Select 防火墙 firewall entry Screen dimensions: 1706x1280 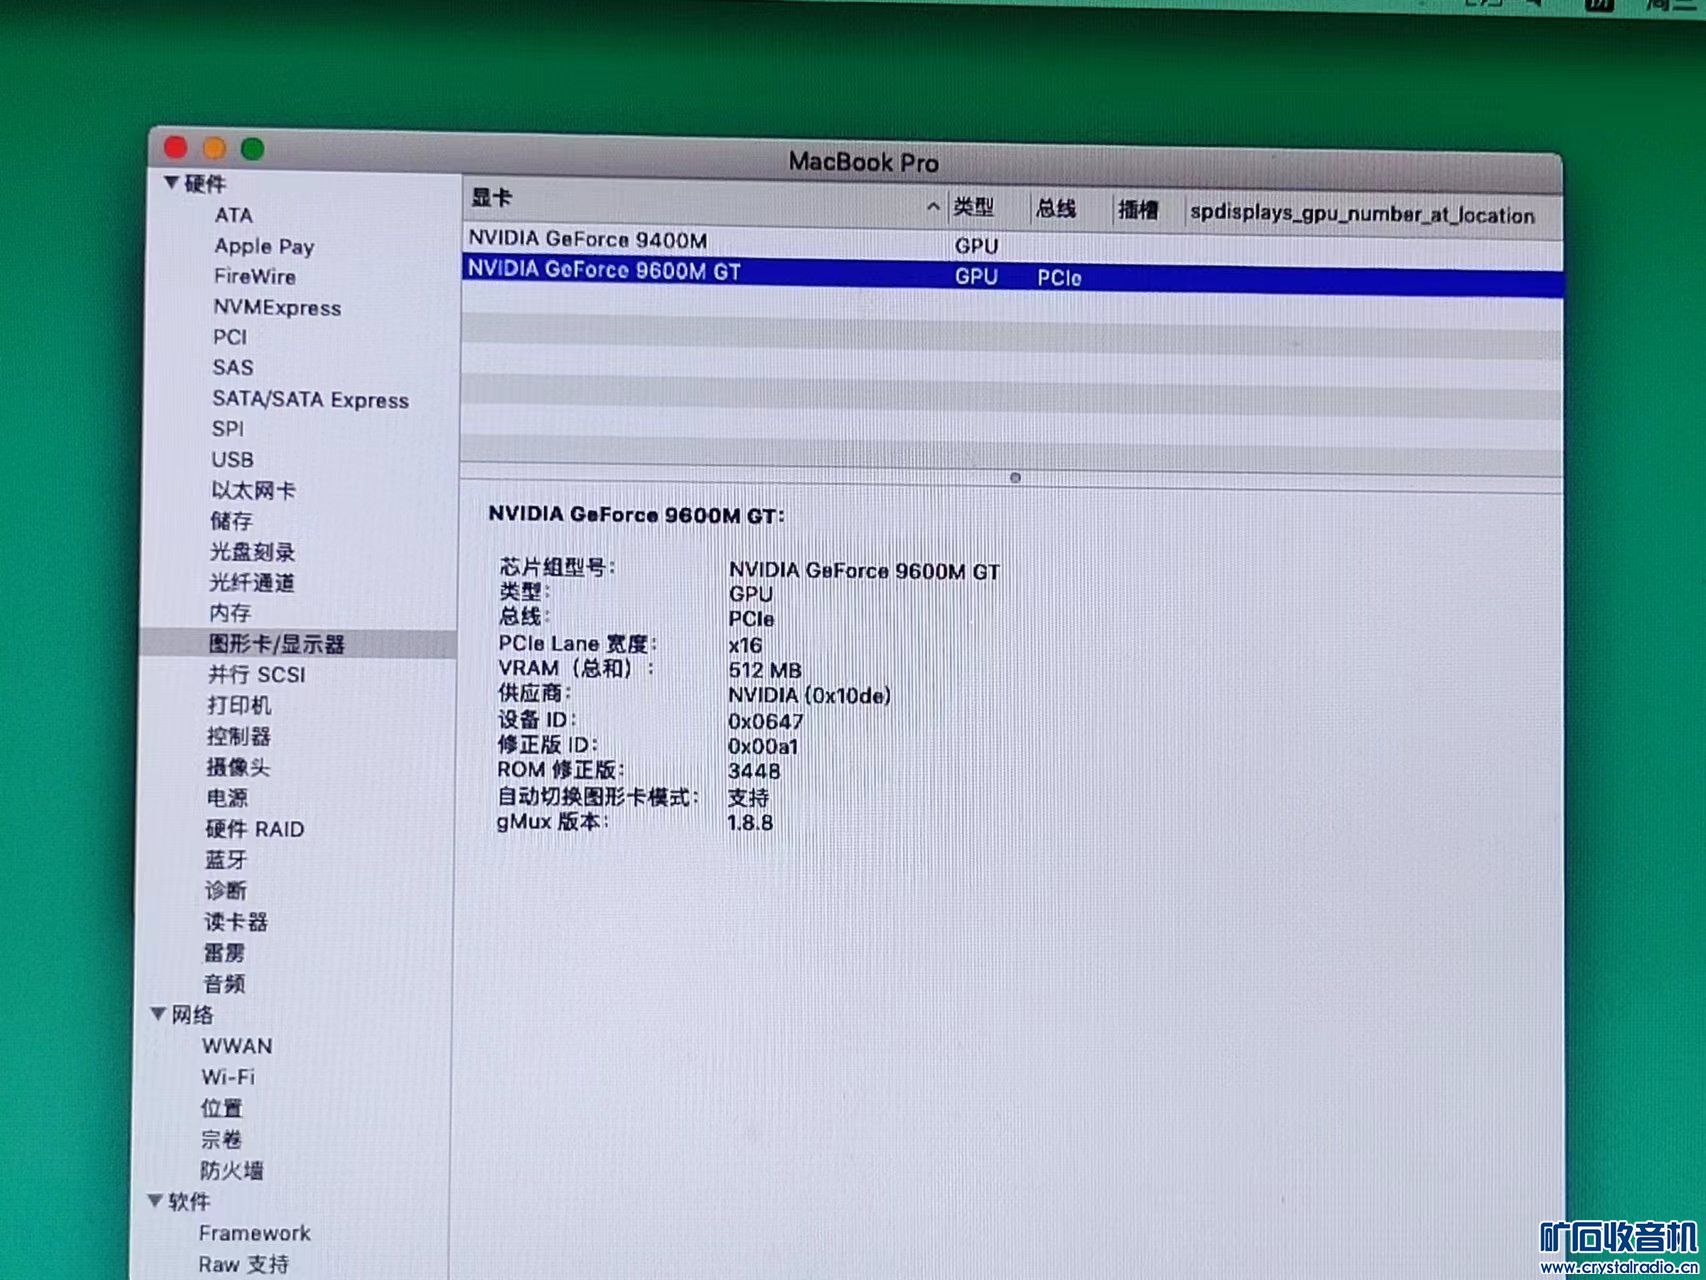(232, 1170)
